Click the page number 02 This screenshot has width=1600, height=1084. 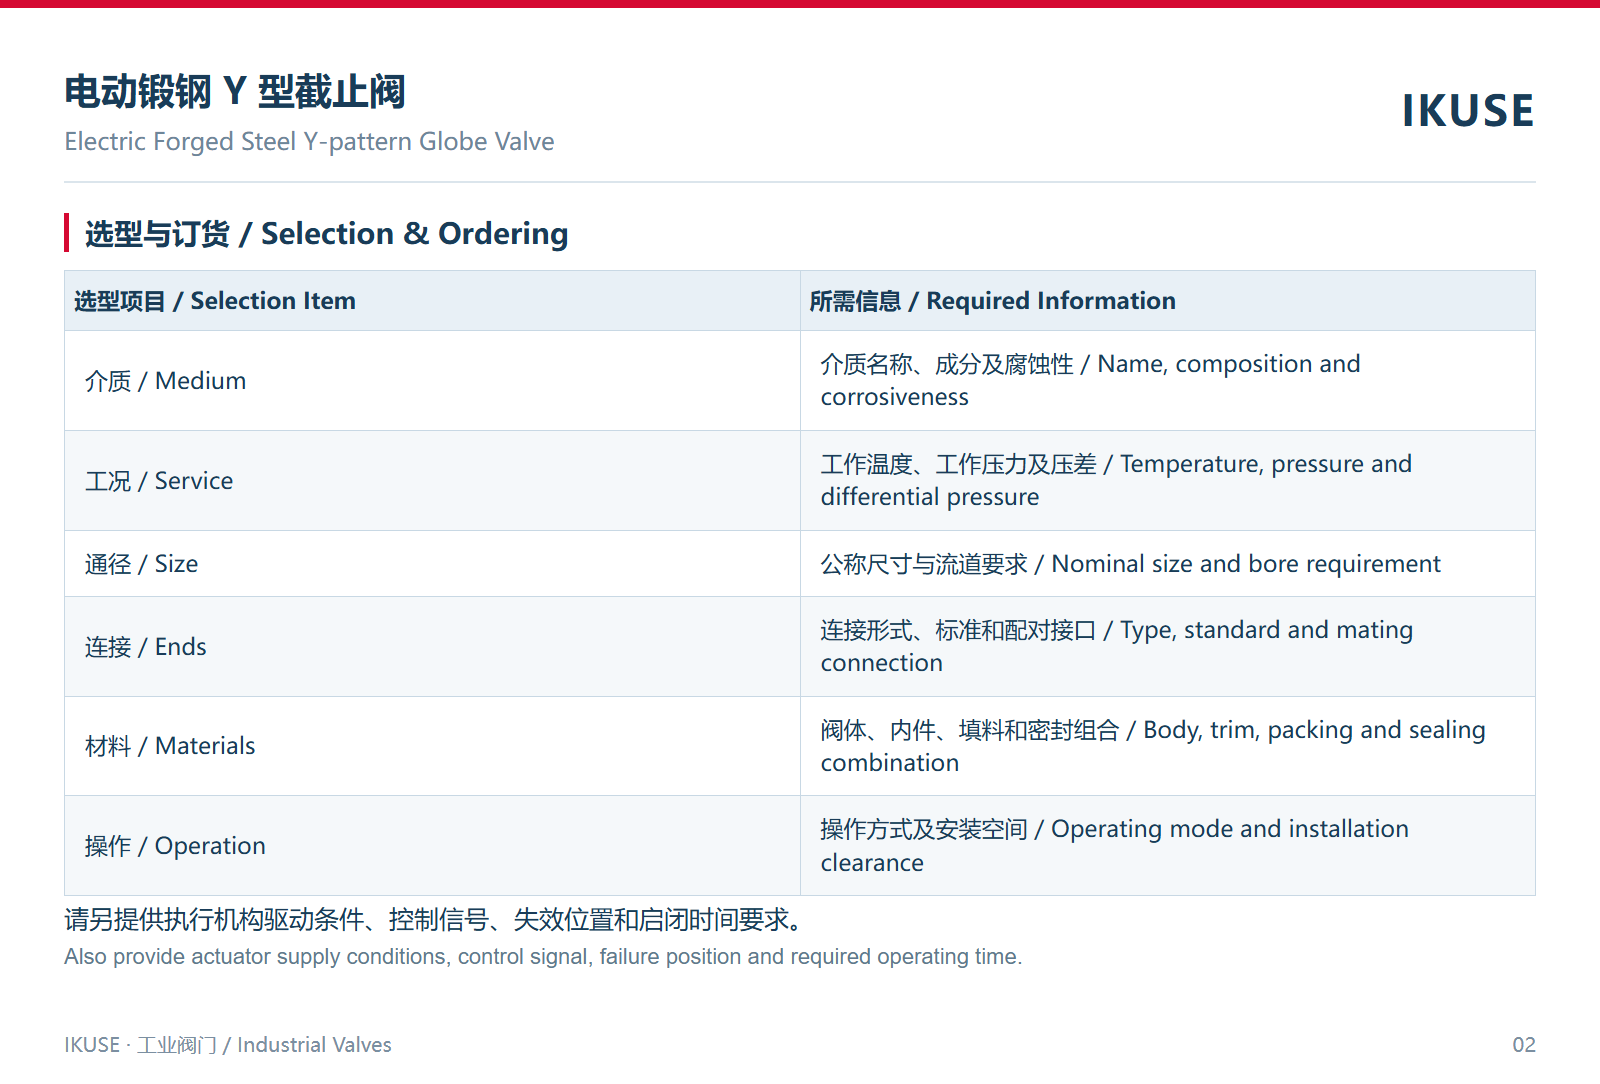[1523, 1045]
